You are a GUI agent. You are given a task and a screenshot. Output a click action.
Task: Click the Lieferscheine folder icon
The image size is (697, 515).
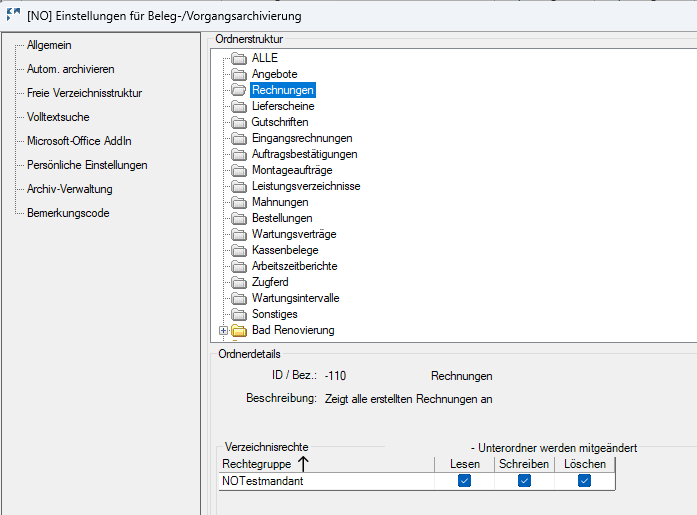pos(239,106)
